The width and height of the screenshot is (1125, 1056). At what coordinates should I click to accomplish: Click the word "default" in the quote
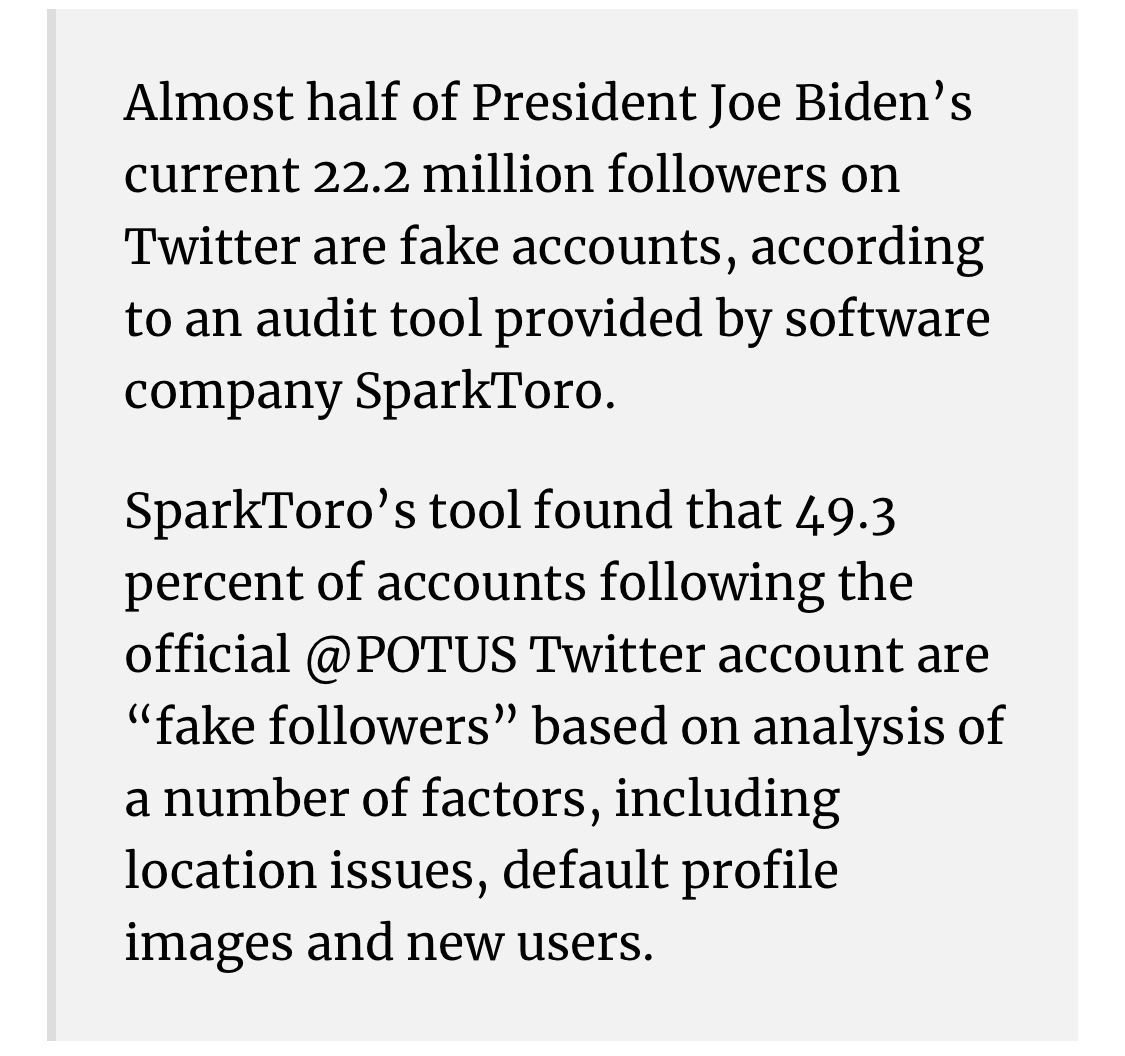[x=585, y=869]
